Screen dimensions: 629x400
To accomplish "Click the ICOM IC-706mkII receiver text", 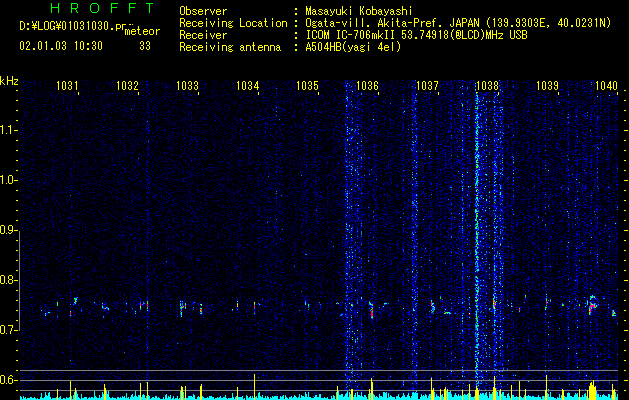I will [416, 35].
